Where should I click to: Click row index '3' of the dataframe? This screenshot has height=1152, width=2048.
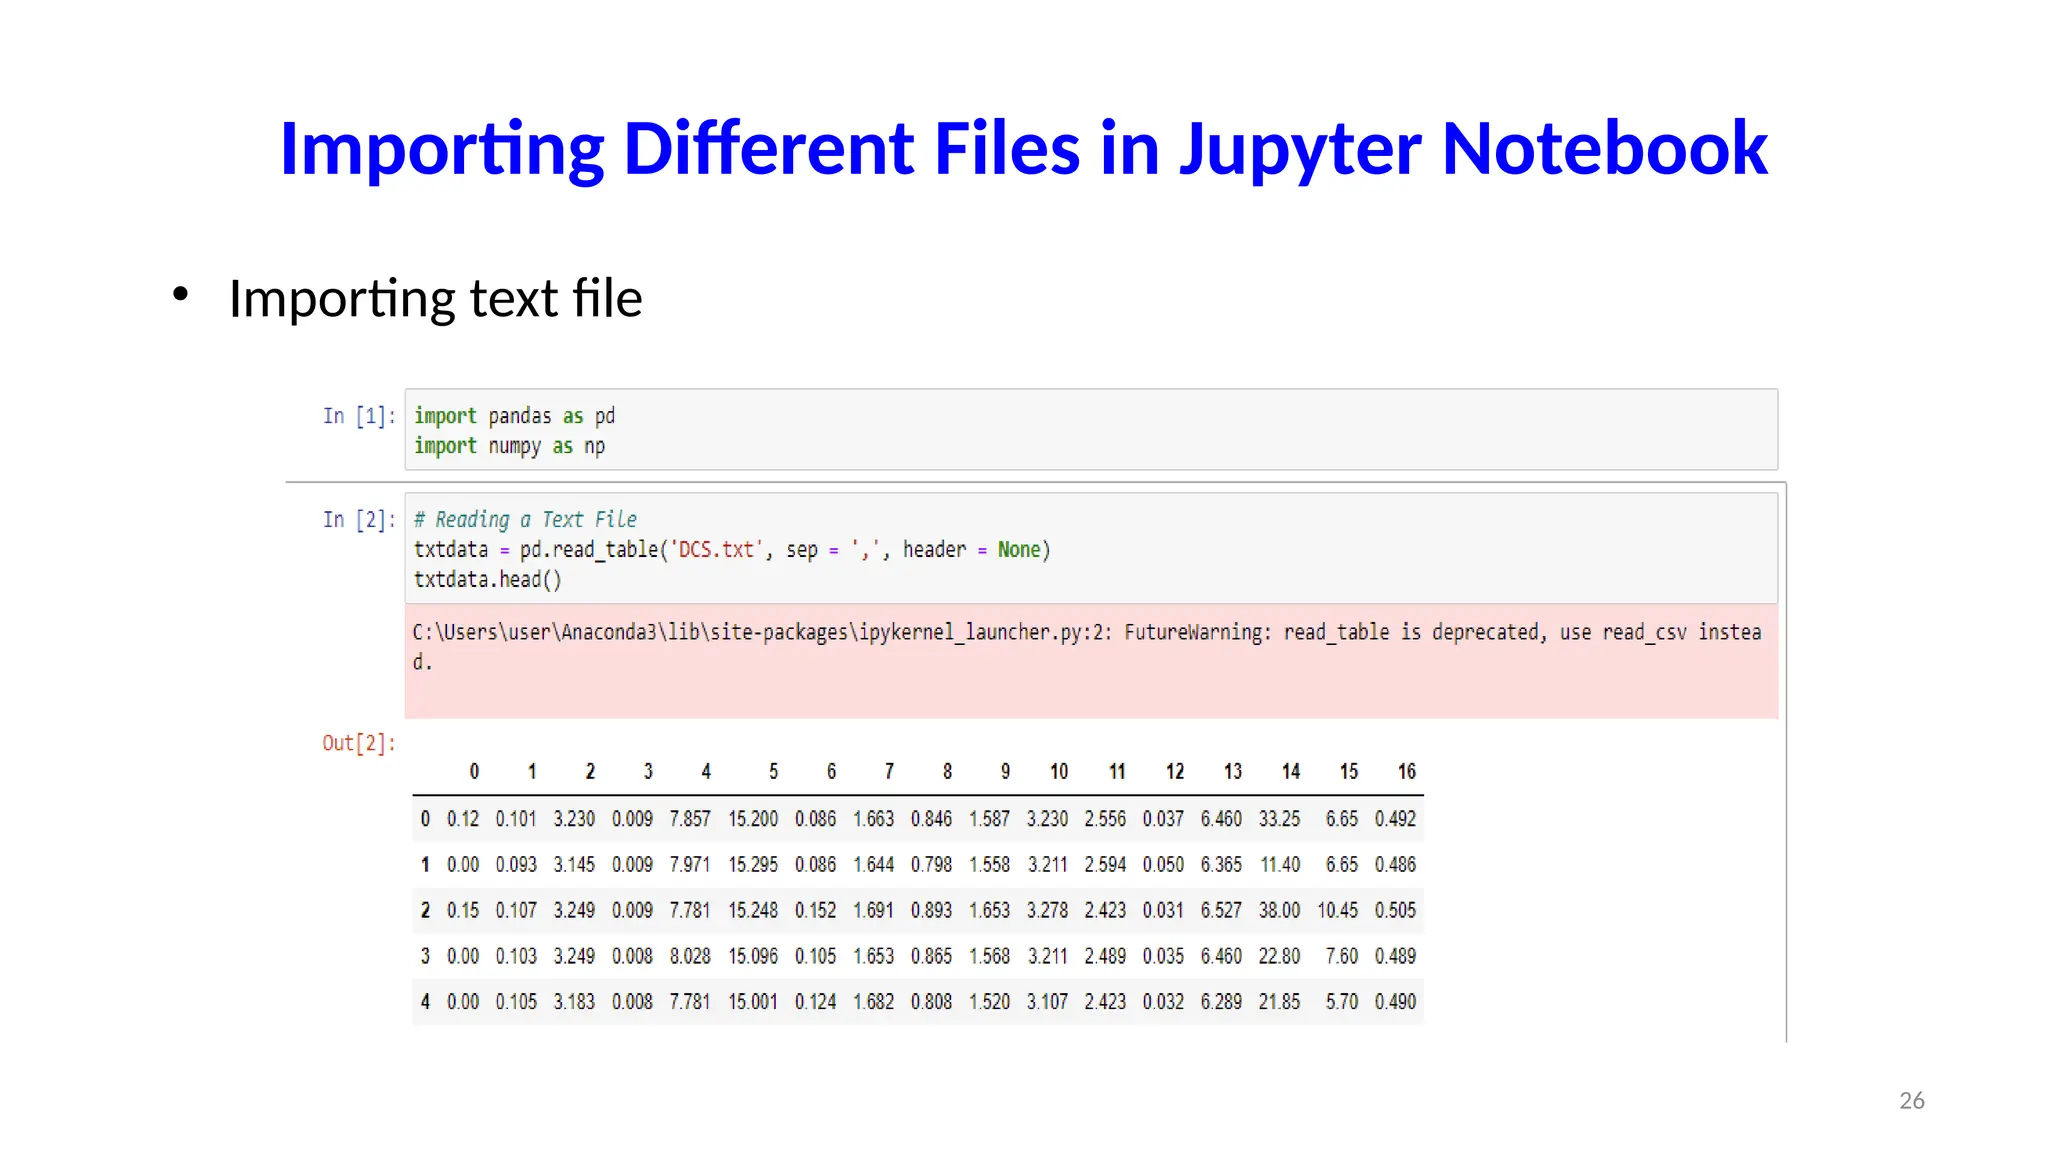tap(425, 957)
